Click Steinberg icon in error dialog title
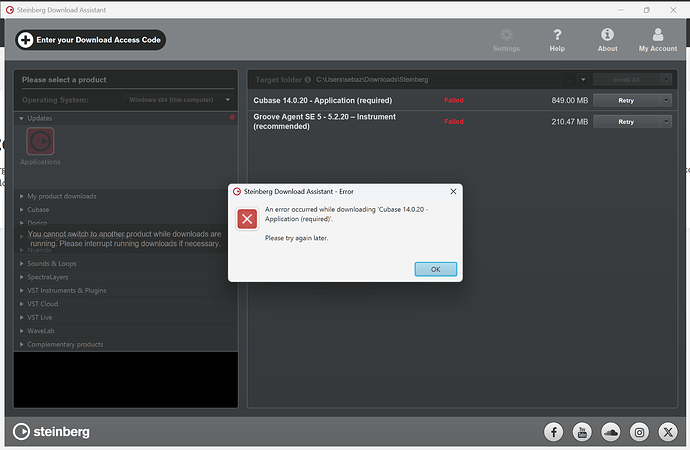This screenshot has height=450, width=690. (237, 191)
